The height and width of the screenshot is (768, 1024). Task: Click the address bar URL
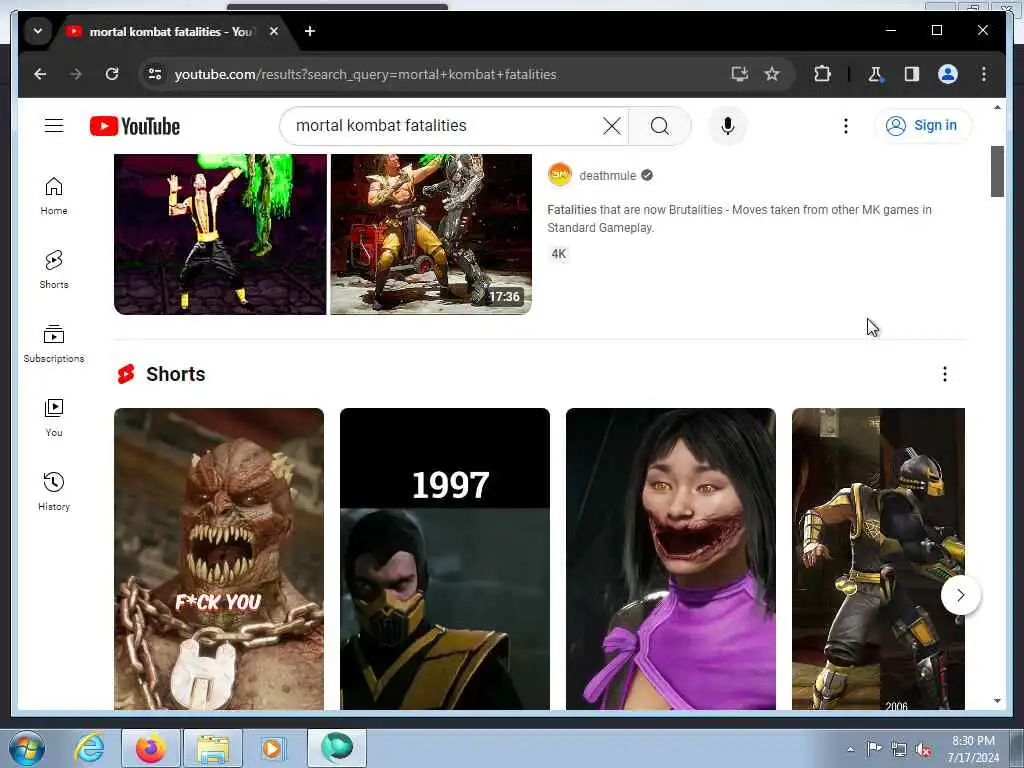coord(366,74)
